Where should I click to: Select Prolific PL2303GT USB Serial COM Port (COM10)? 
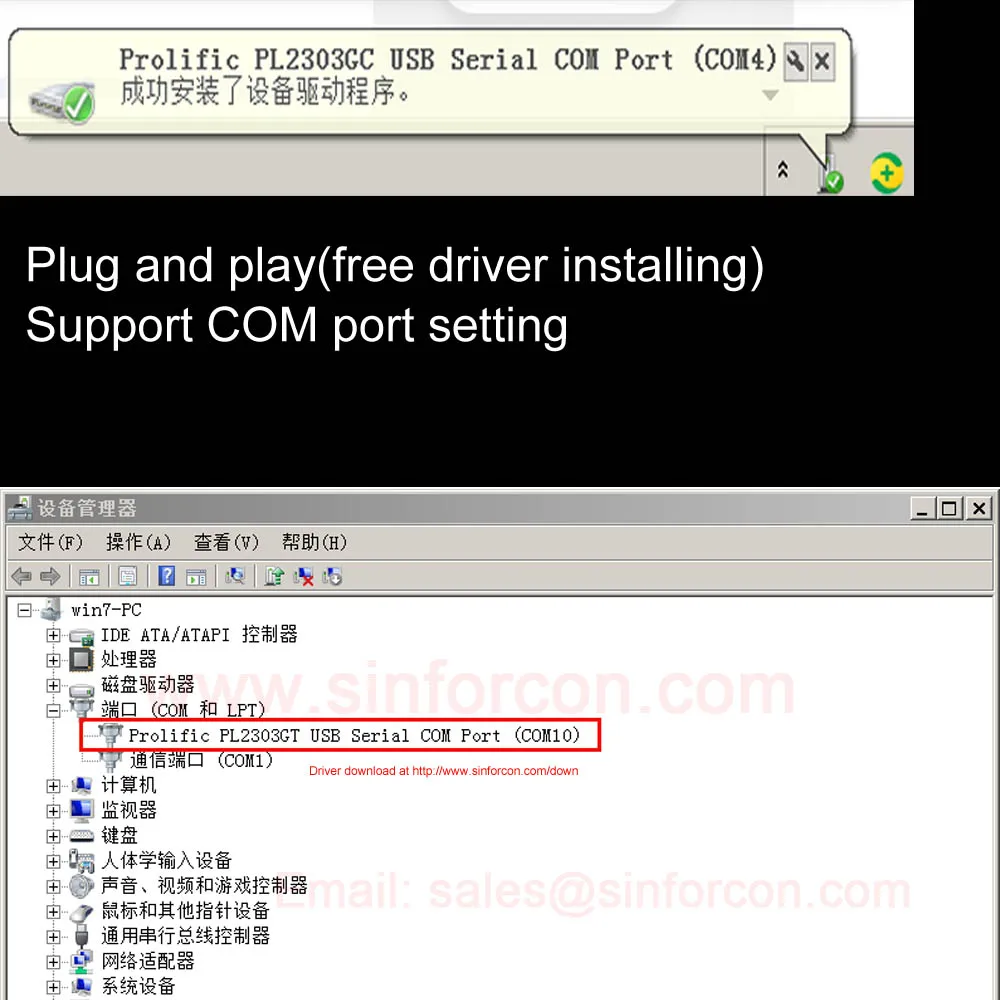354,735
